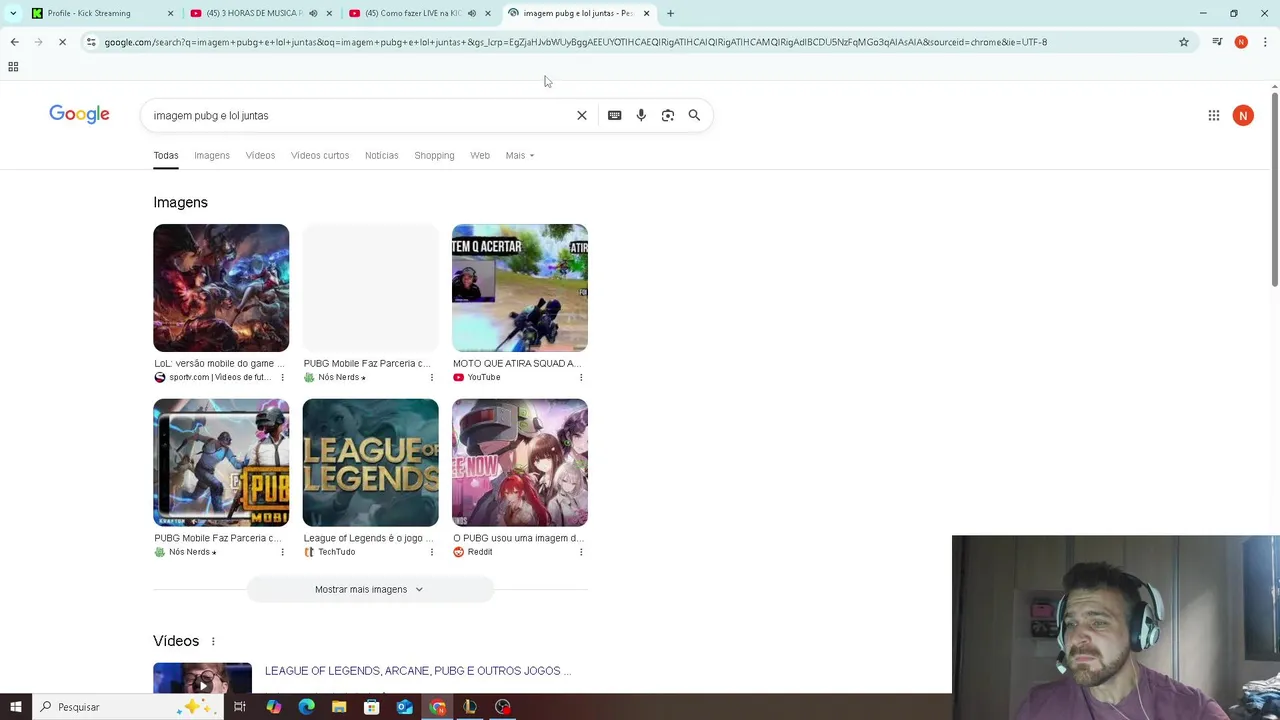1280x720 pixels.
Task: Open options for the TechTudo image result
Action: point(431,552)
